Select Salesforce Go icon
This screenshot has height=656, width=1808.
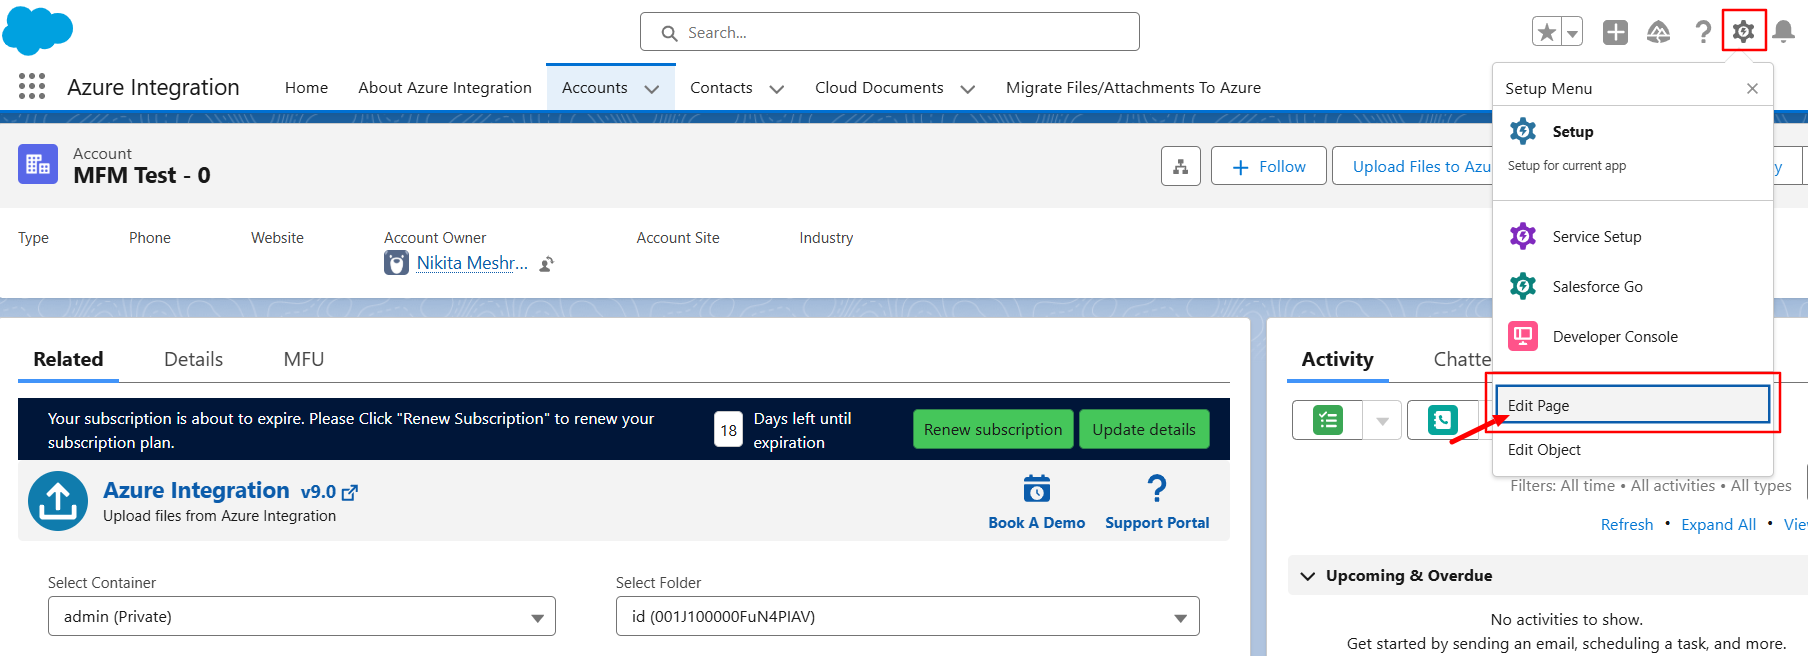1523,286
